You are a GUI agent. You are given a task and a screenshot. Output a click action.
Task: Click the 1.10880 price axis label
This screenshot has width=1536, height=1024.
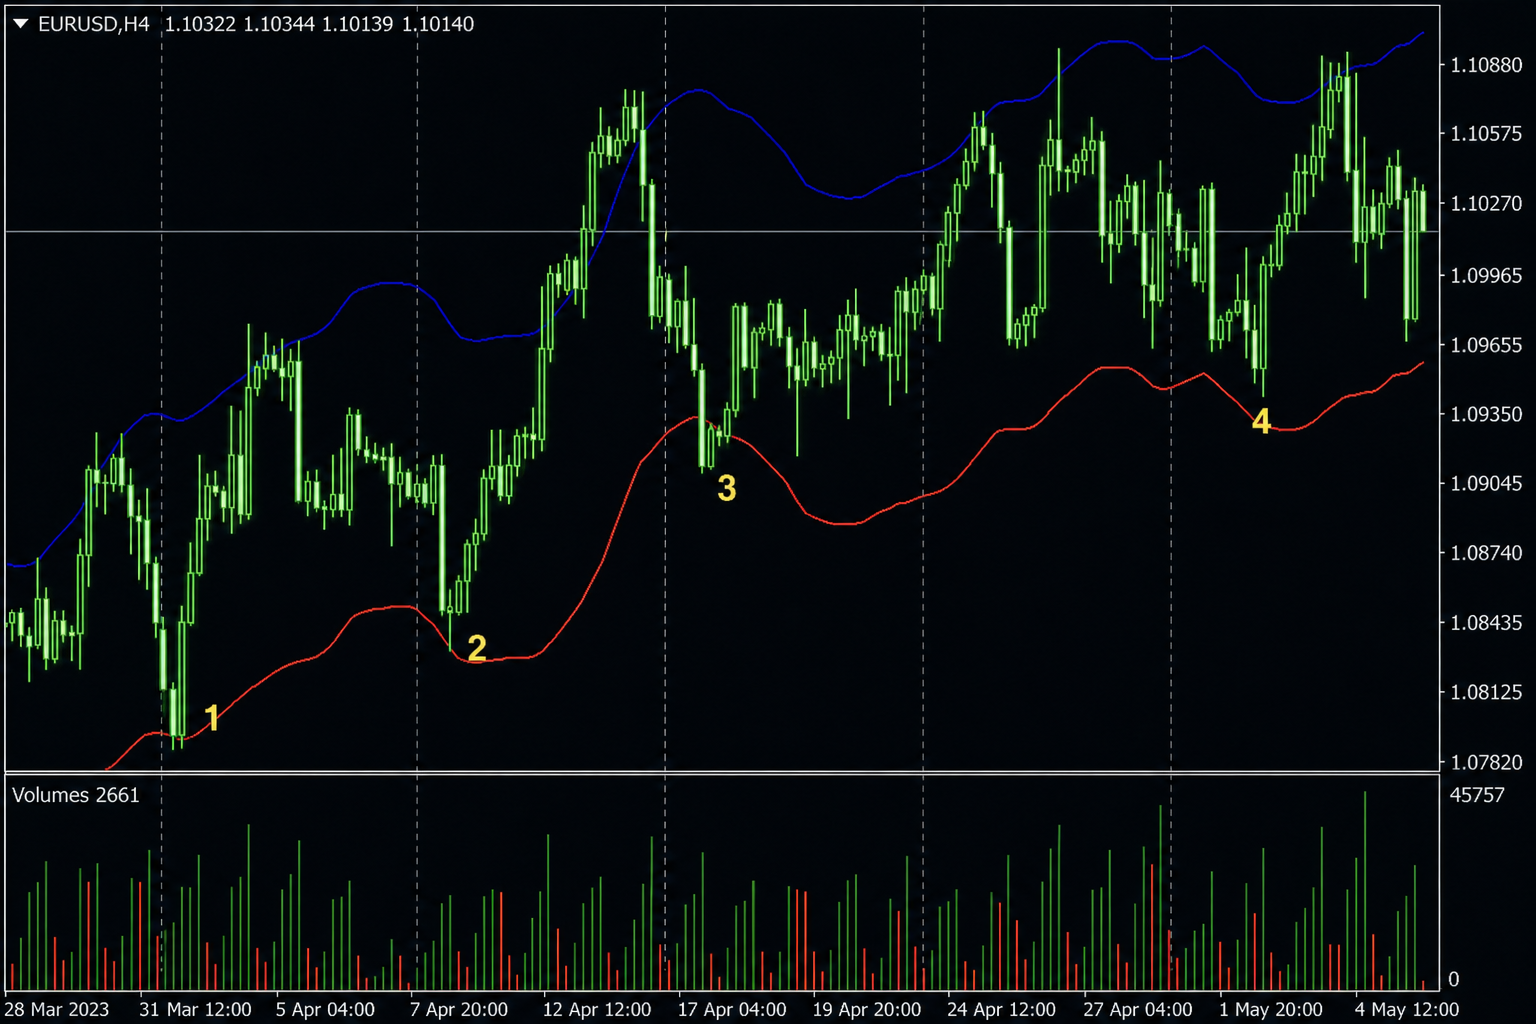point(1486,65)
